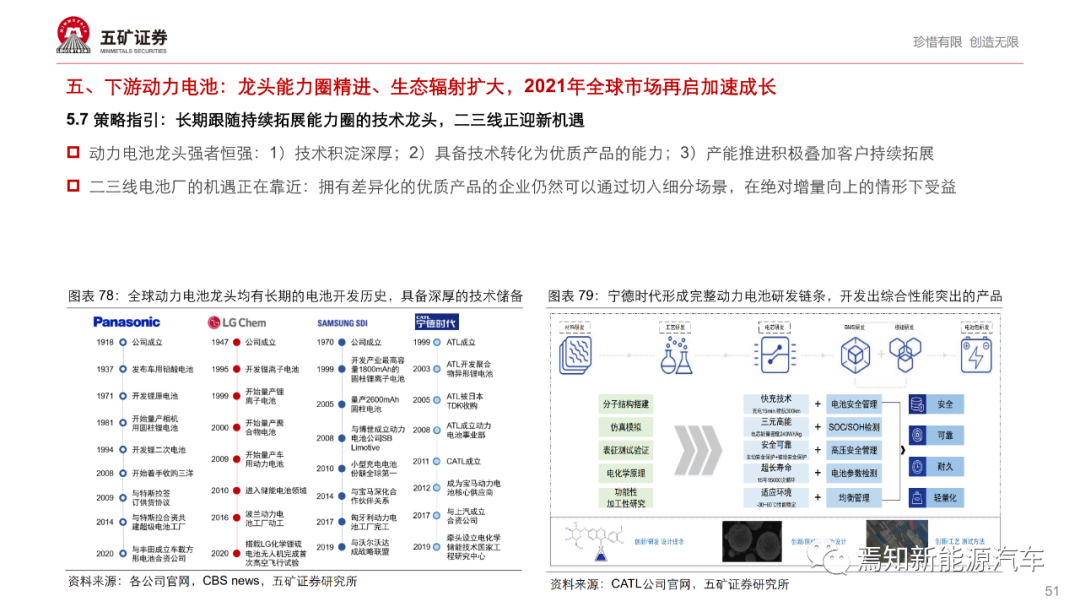
Task: Click CATL entry ATL被日本TDK收购
Action: 465,401
